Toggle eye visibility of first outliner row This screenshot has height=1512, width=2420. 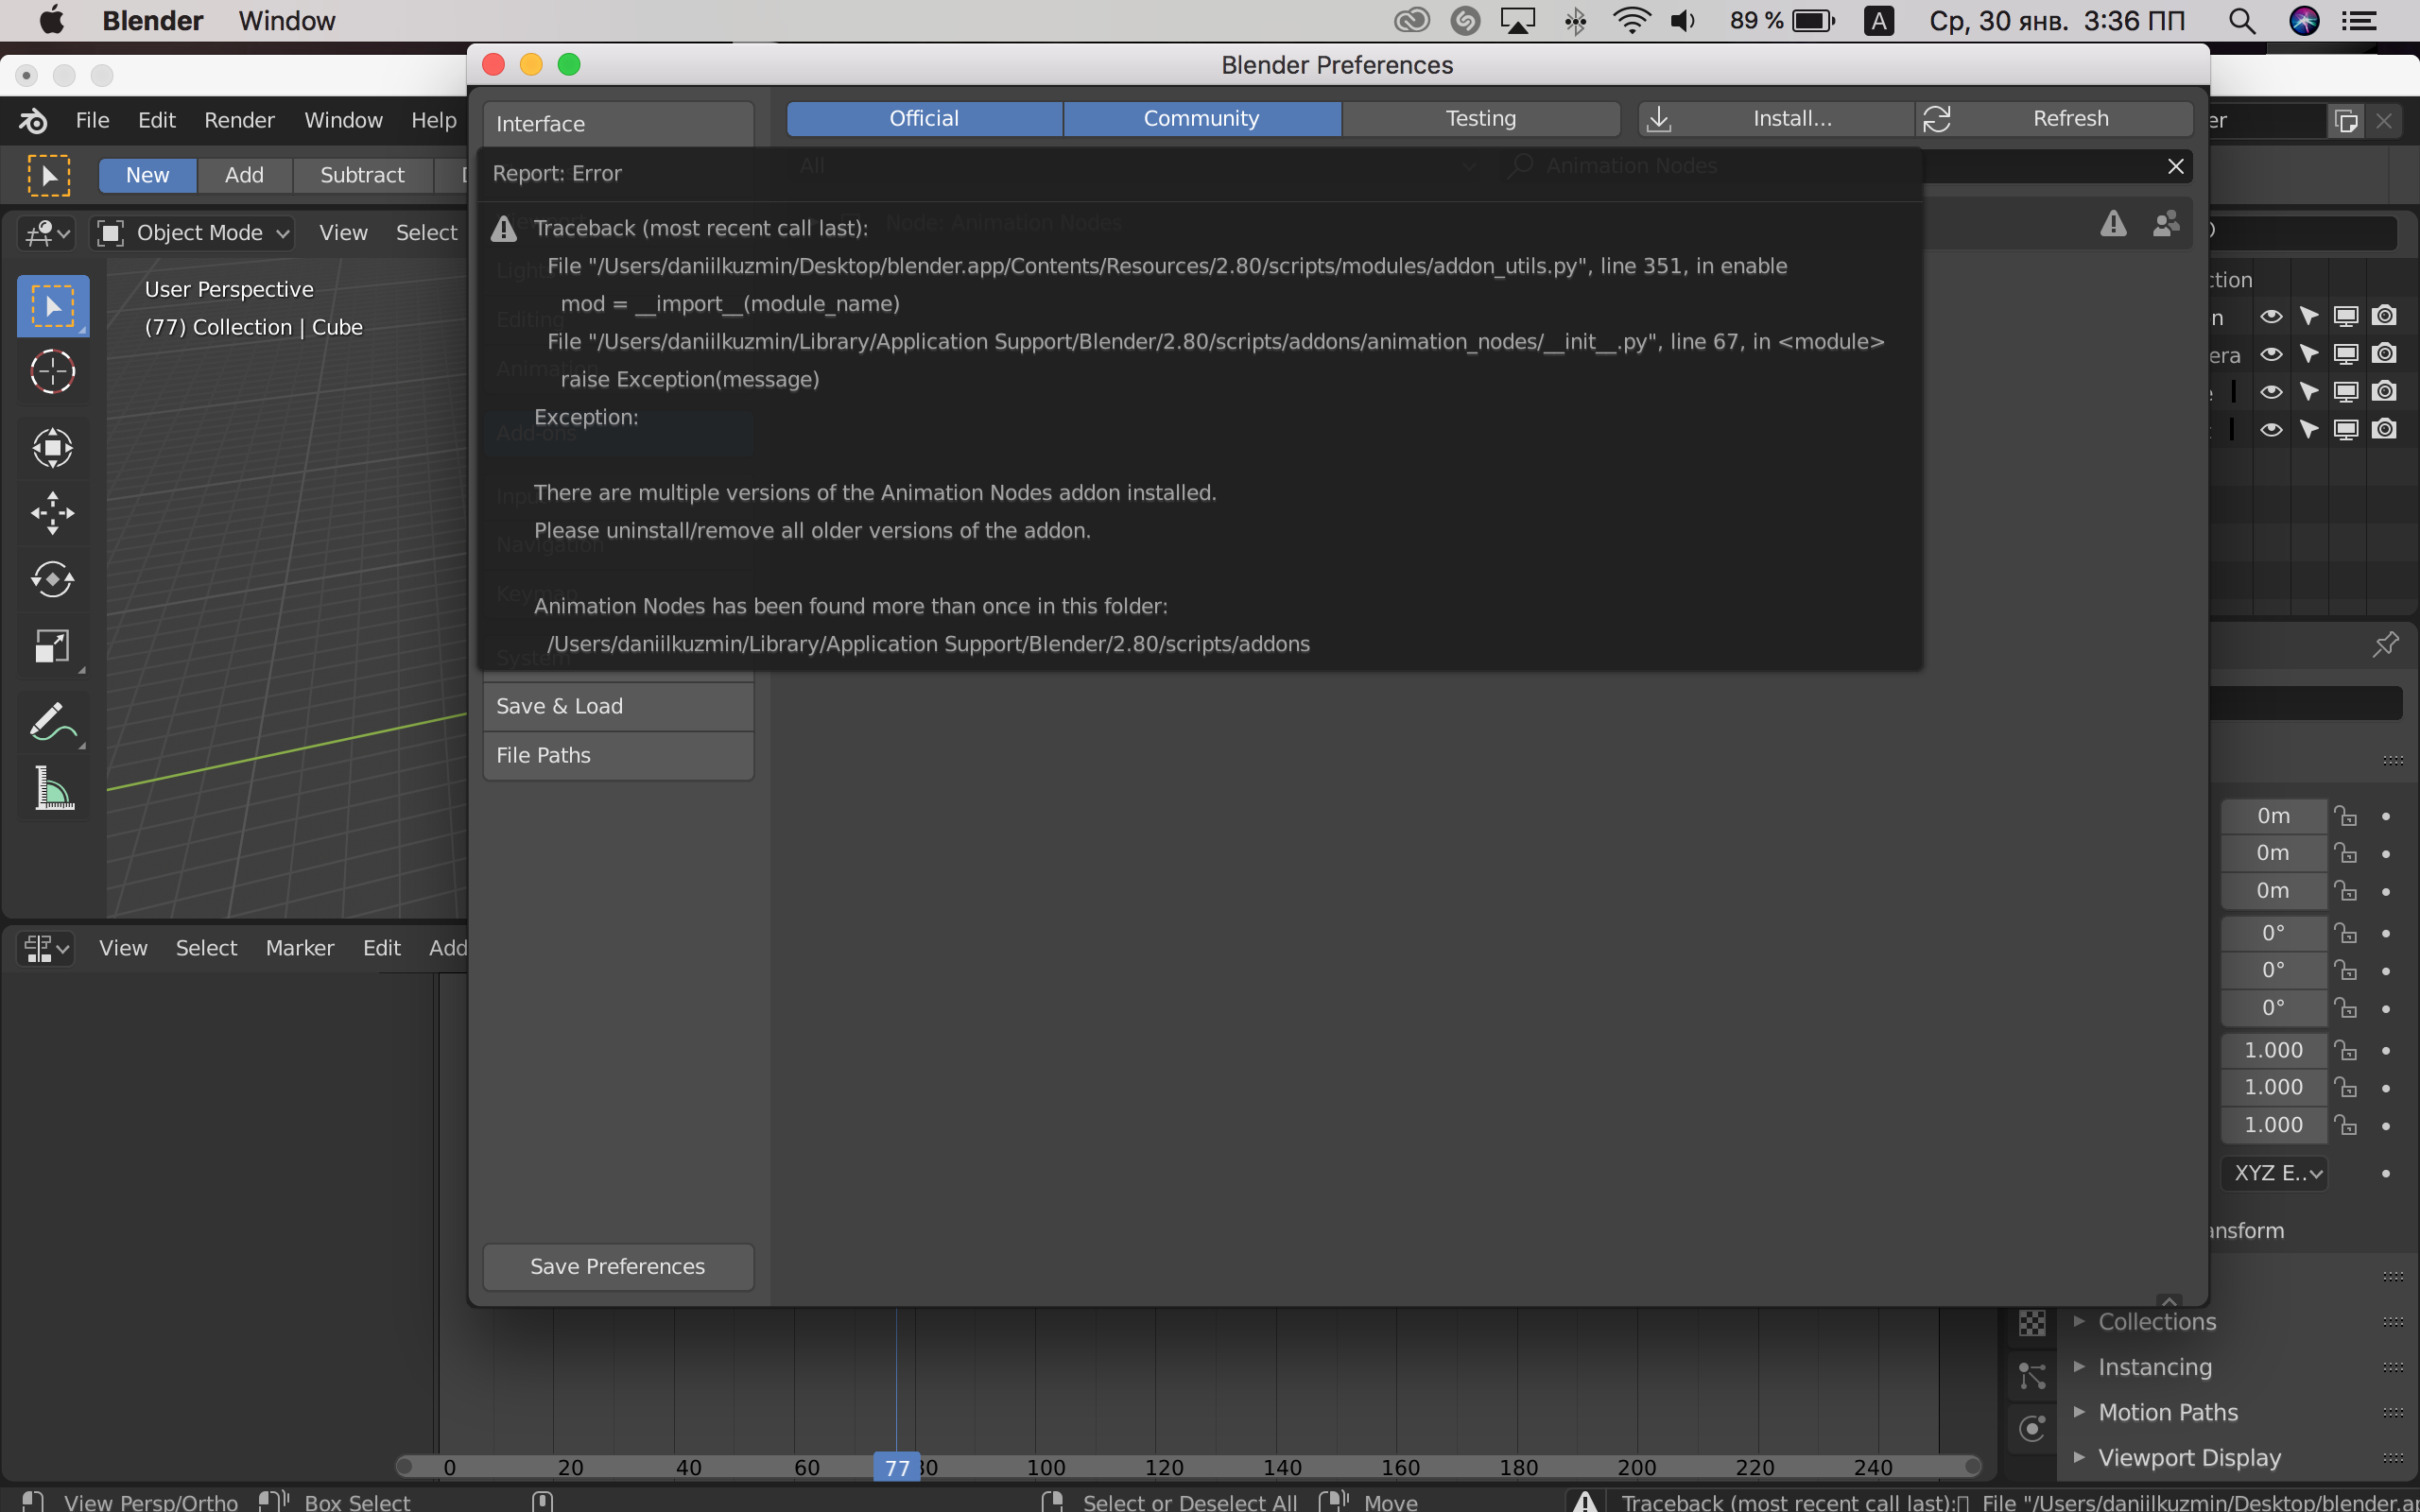tap(2271, 316)
